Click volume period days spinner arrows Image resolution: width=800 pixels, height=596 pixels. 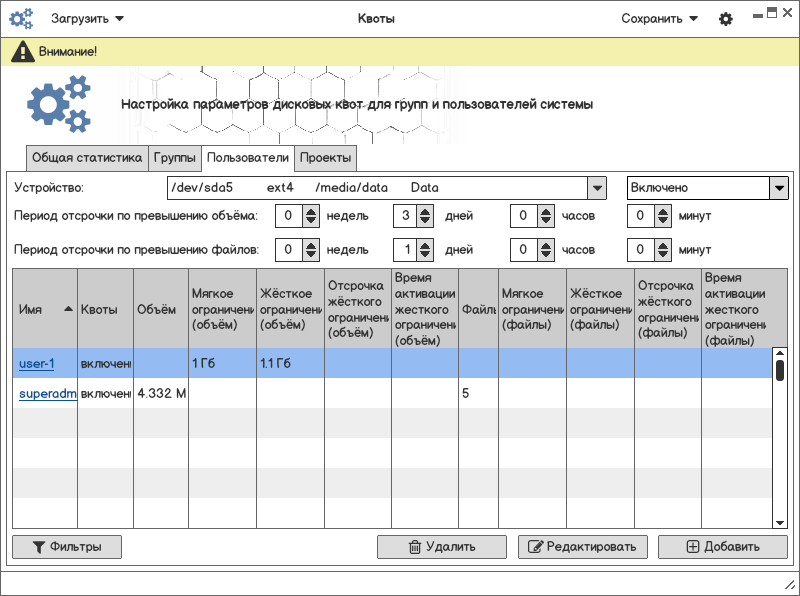point(425,216)
